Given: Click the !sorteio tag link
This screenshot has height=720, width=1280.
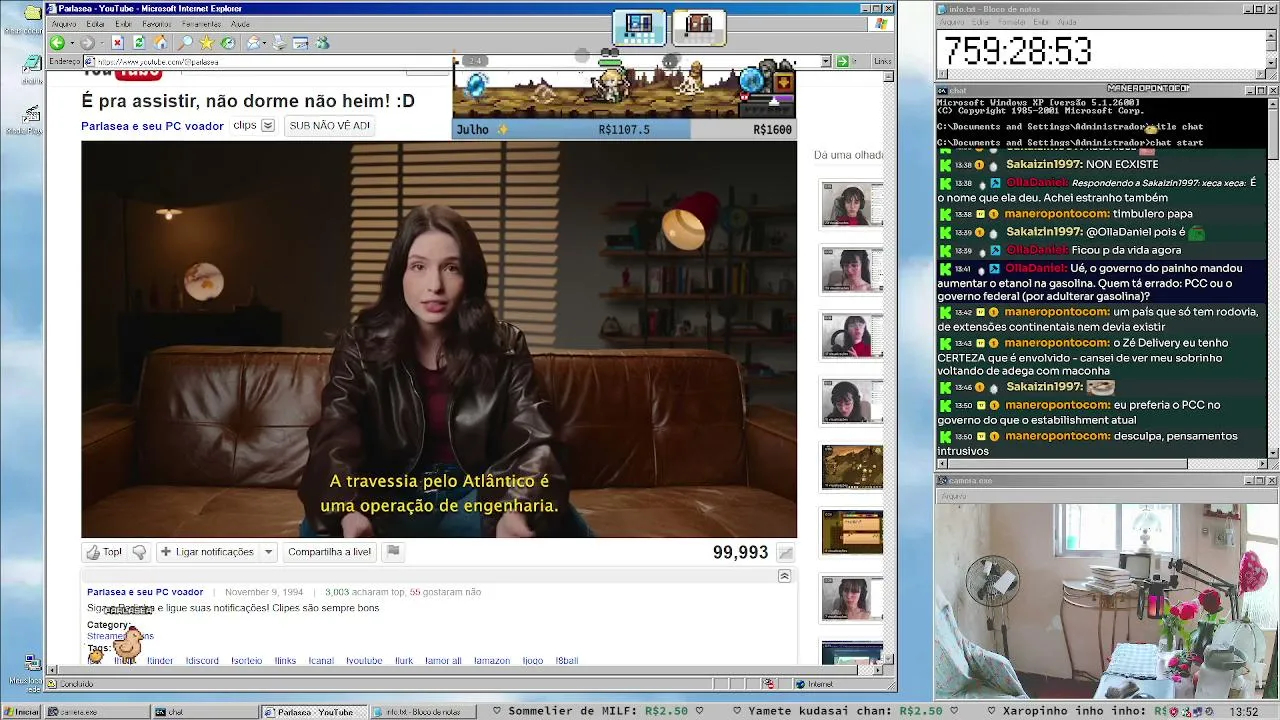Looking at the screenshot, I should click(x=246, y=661).
